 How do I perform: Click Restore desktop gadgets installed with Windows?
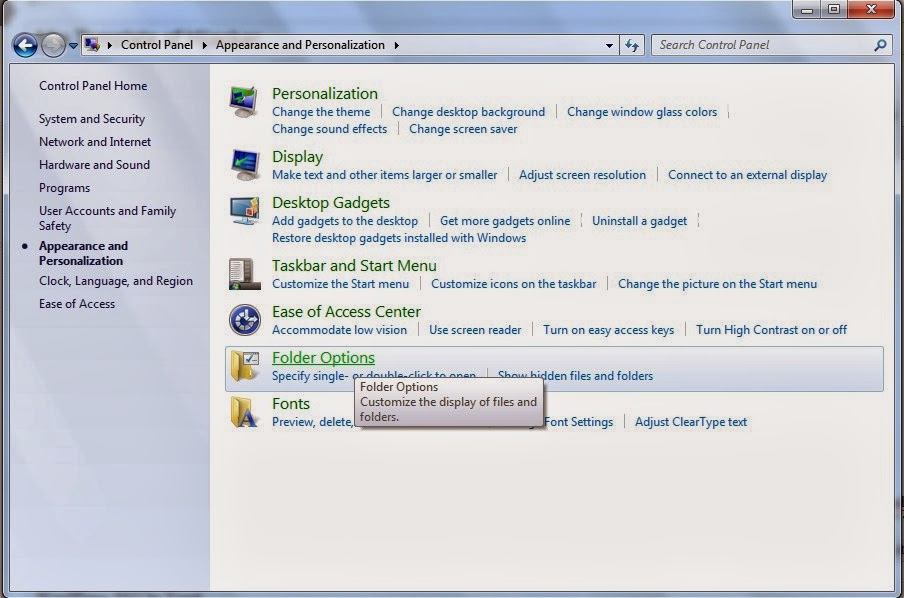pyautogui.click(x=399, y=238)
